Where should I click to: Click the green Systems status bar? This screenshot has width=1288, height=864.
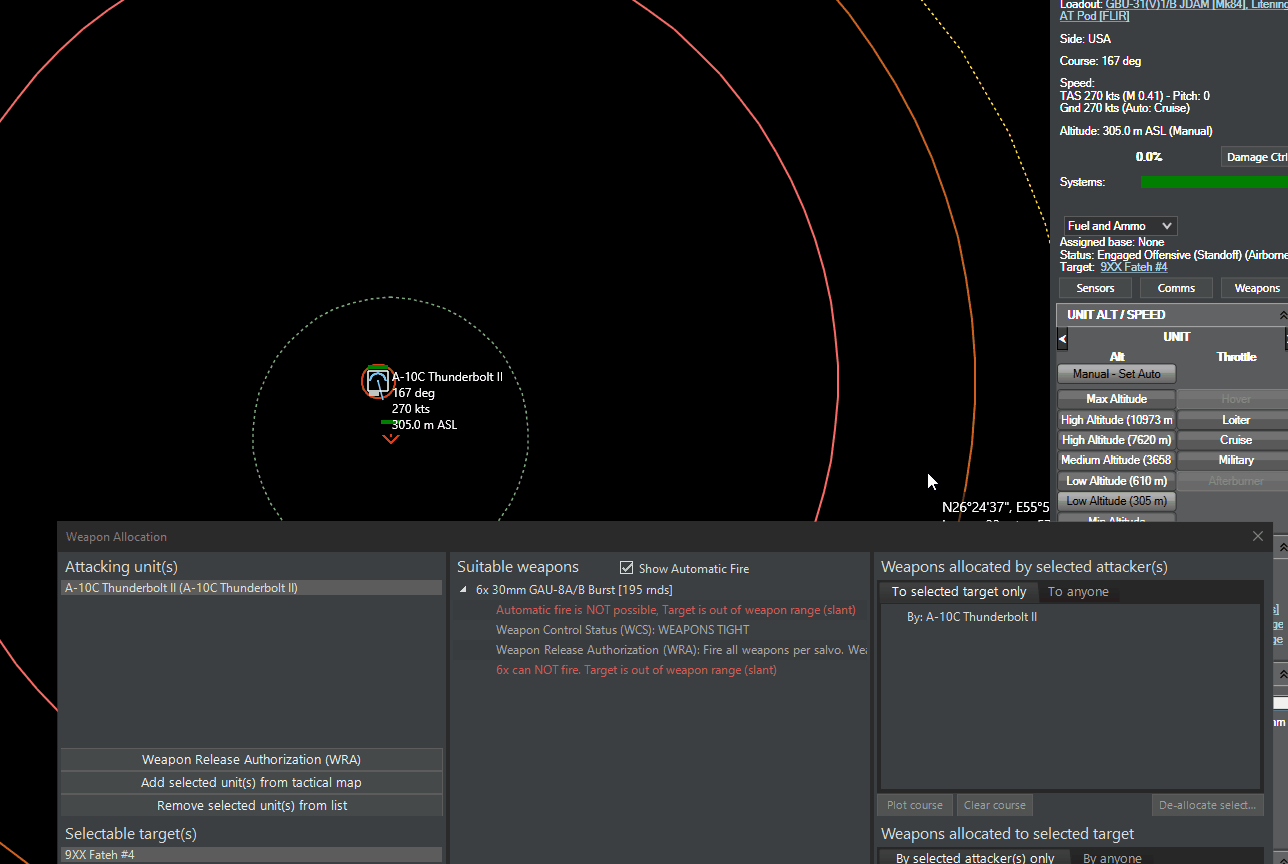click(1214, 182)
